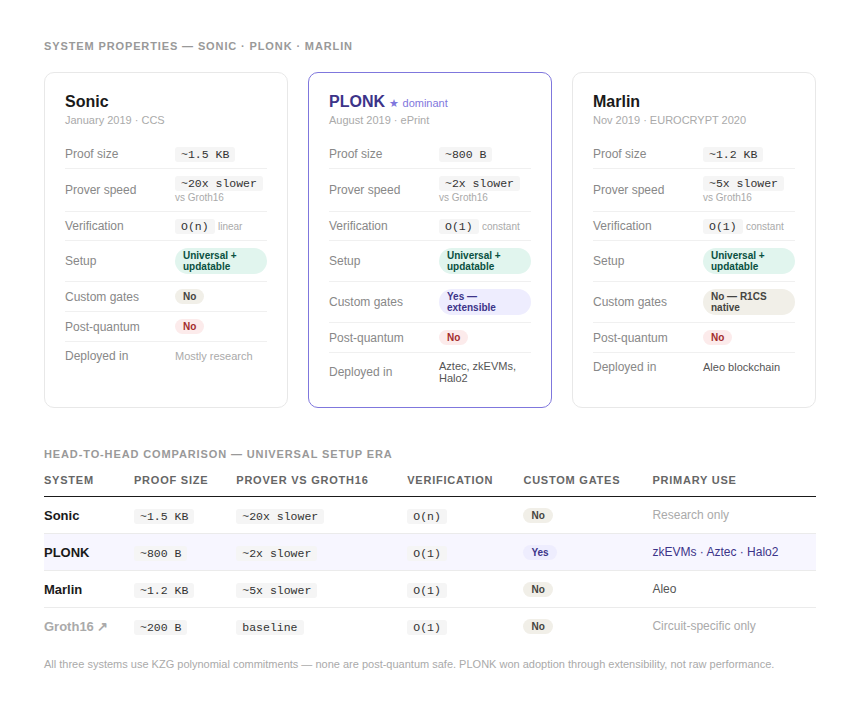Click Sonic's 'Universal + updatable' setup badge
Screen dimensions: 860x710
point(220,261)
